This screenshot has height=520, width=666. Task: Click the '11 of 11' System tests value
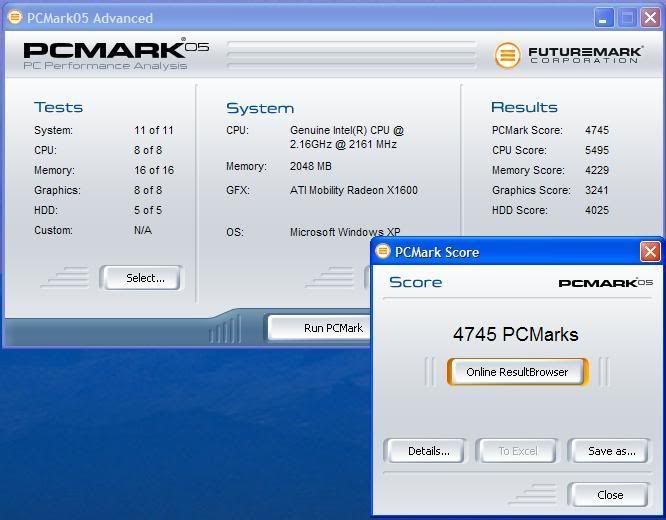tap(154, 130)
